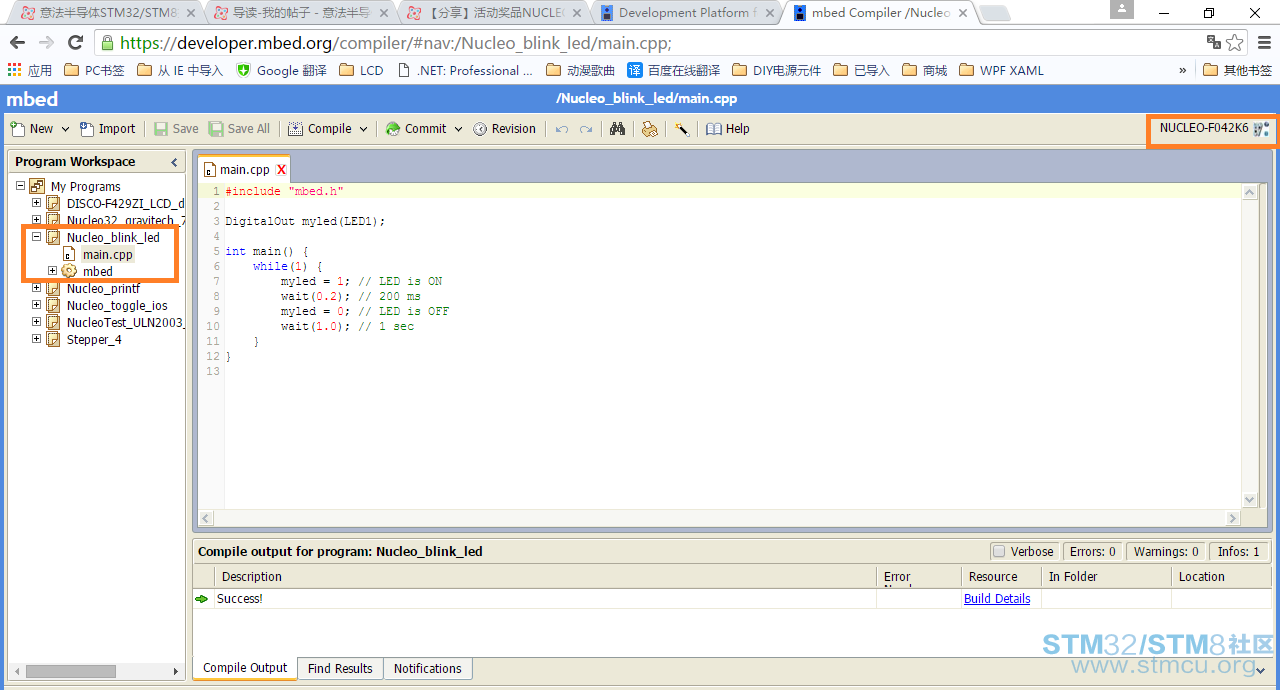Viewport: 1280px width, 690px height.
Task: Click the Commit toolbar button
Action: (416, 129)
